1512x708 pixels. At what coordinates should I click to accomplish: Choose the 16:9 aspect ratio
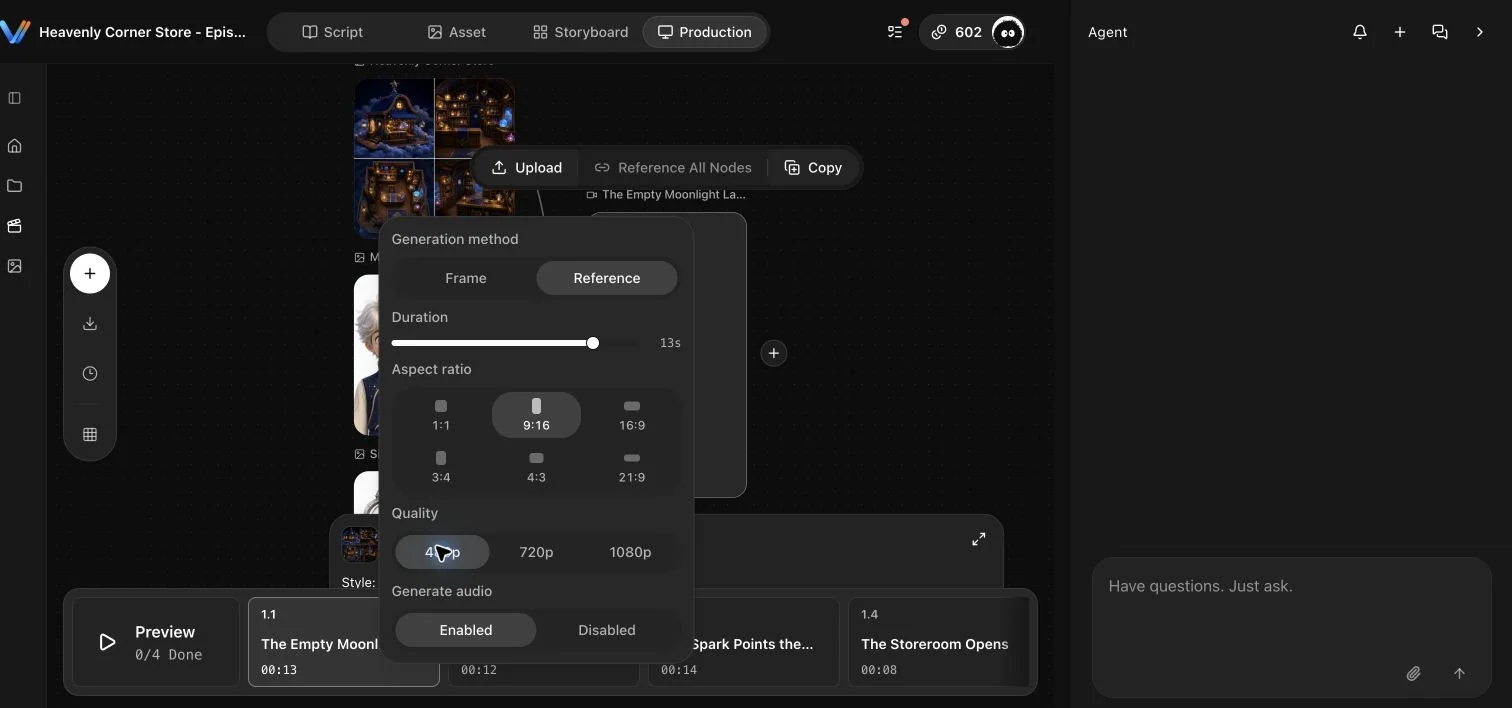tap(632, 415)
